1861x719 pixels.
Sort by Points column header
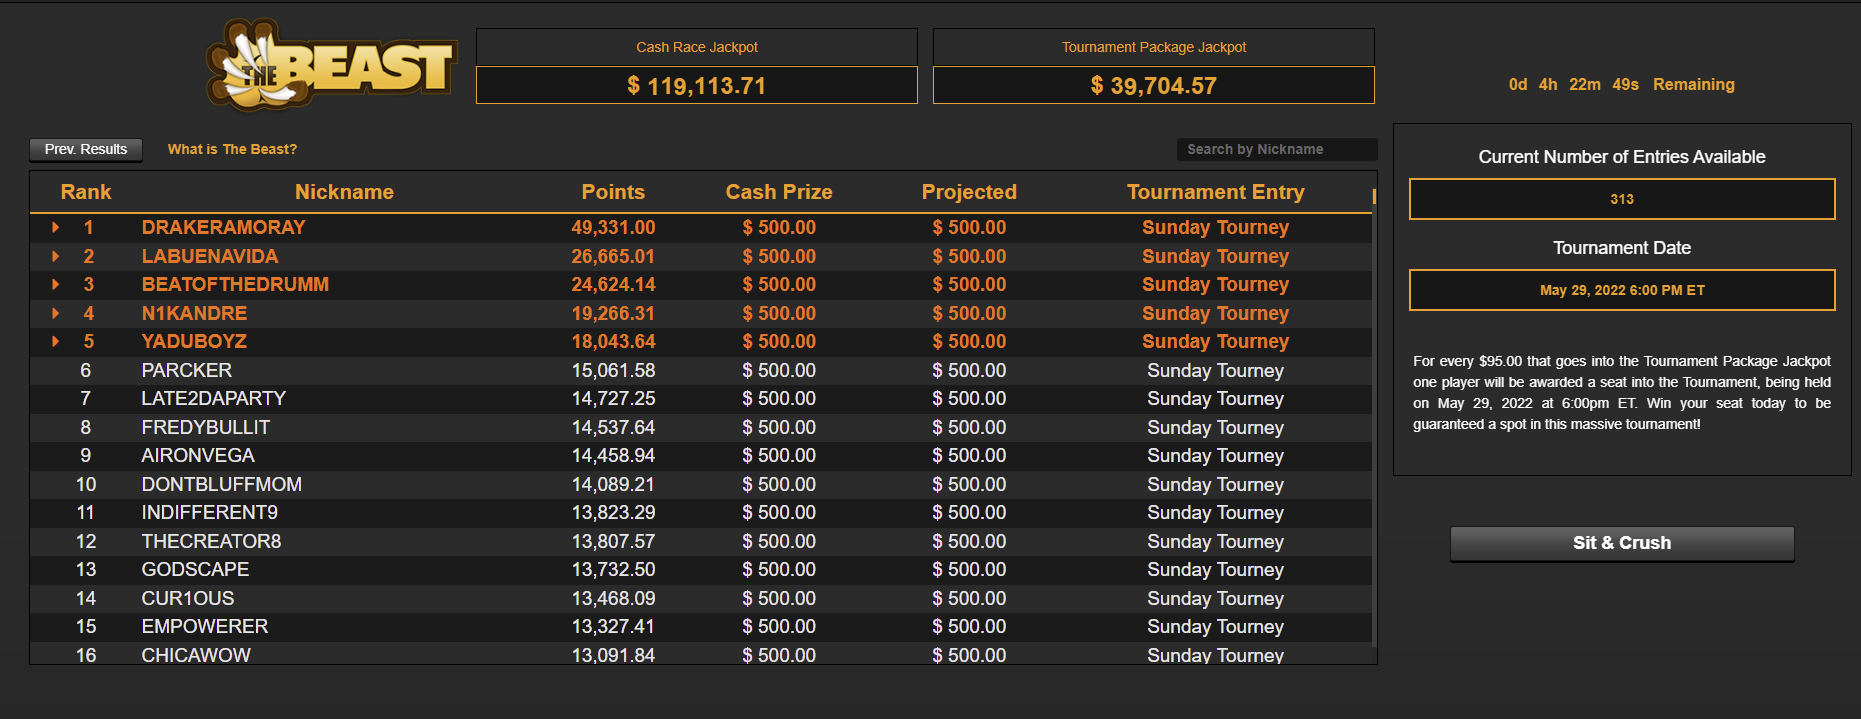[x=613, y=192]
